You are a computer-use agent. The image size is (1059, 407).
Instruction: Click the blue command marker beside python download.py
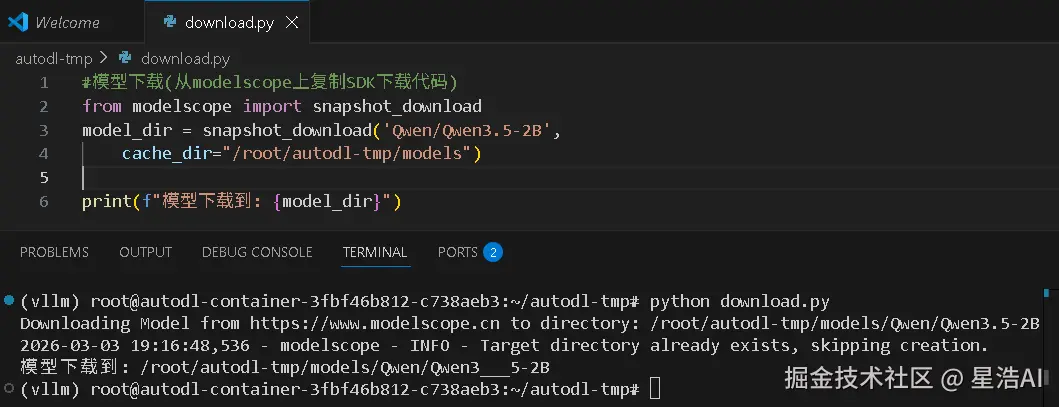[9, 301]
